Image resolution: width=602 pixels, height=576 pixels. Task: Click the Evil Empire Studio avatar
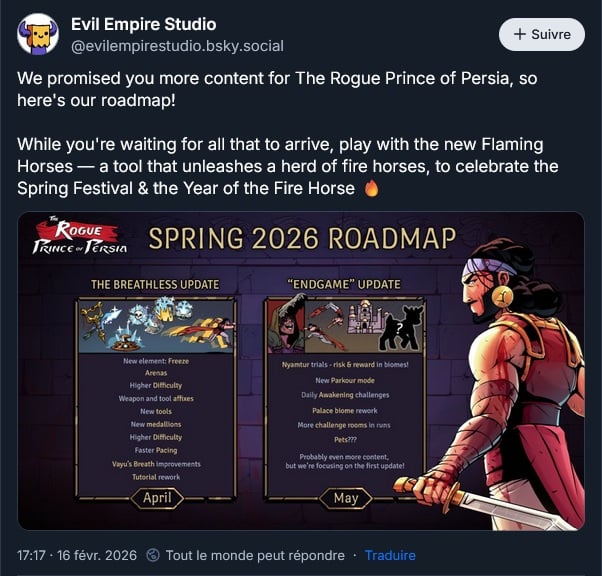point(38,35)
